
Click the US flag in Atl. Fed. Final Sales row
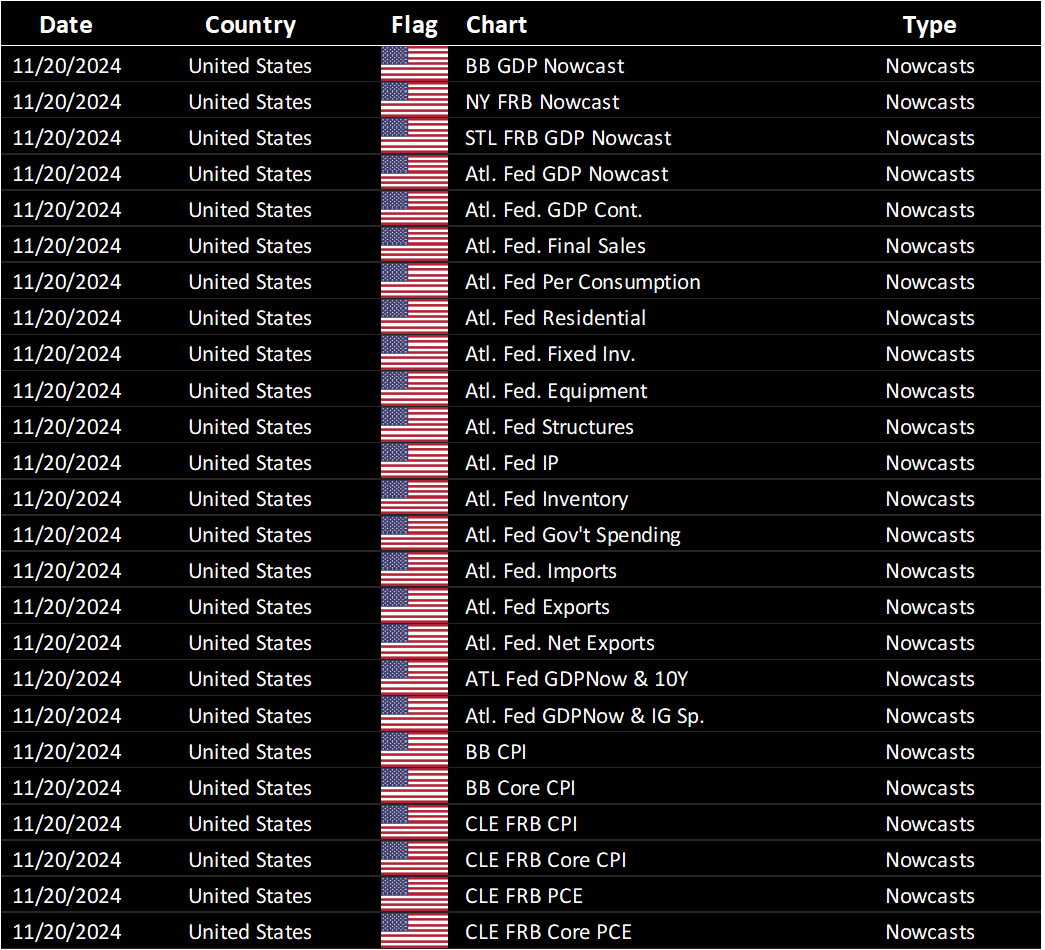pyautogui.click(x=415, y=245)
